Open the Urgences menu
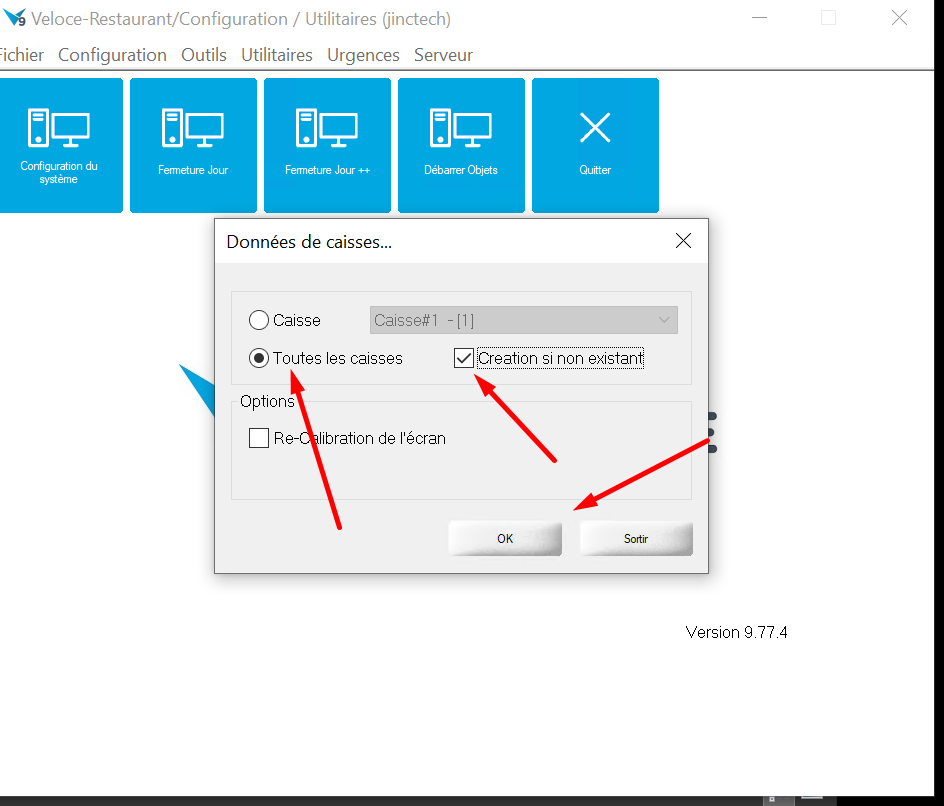Image resolution: width=944 pixels, height=806 pixels. tap(363, 55)
